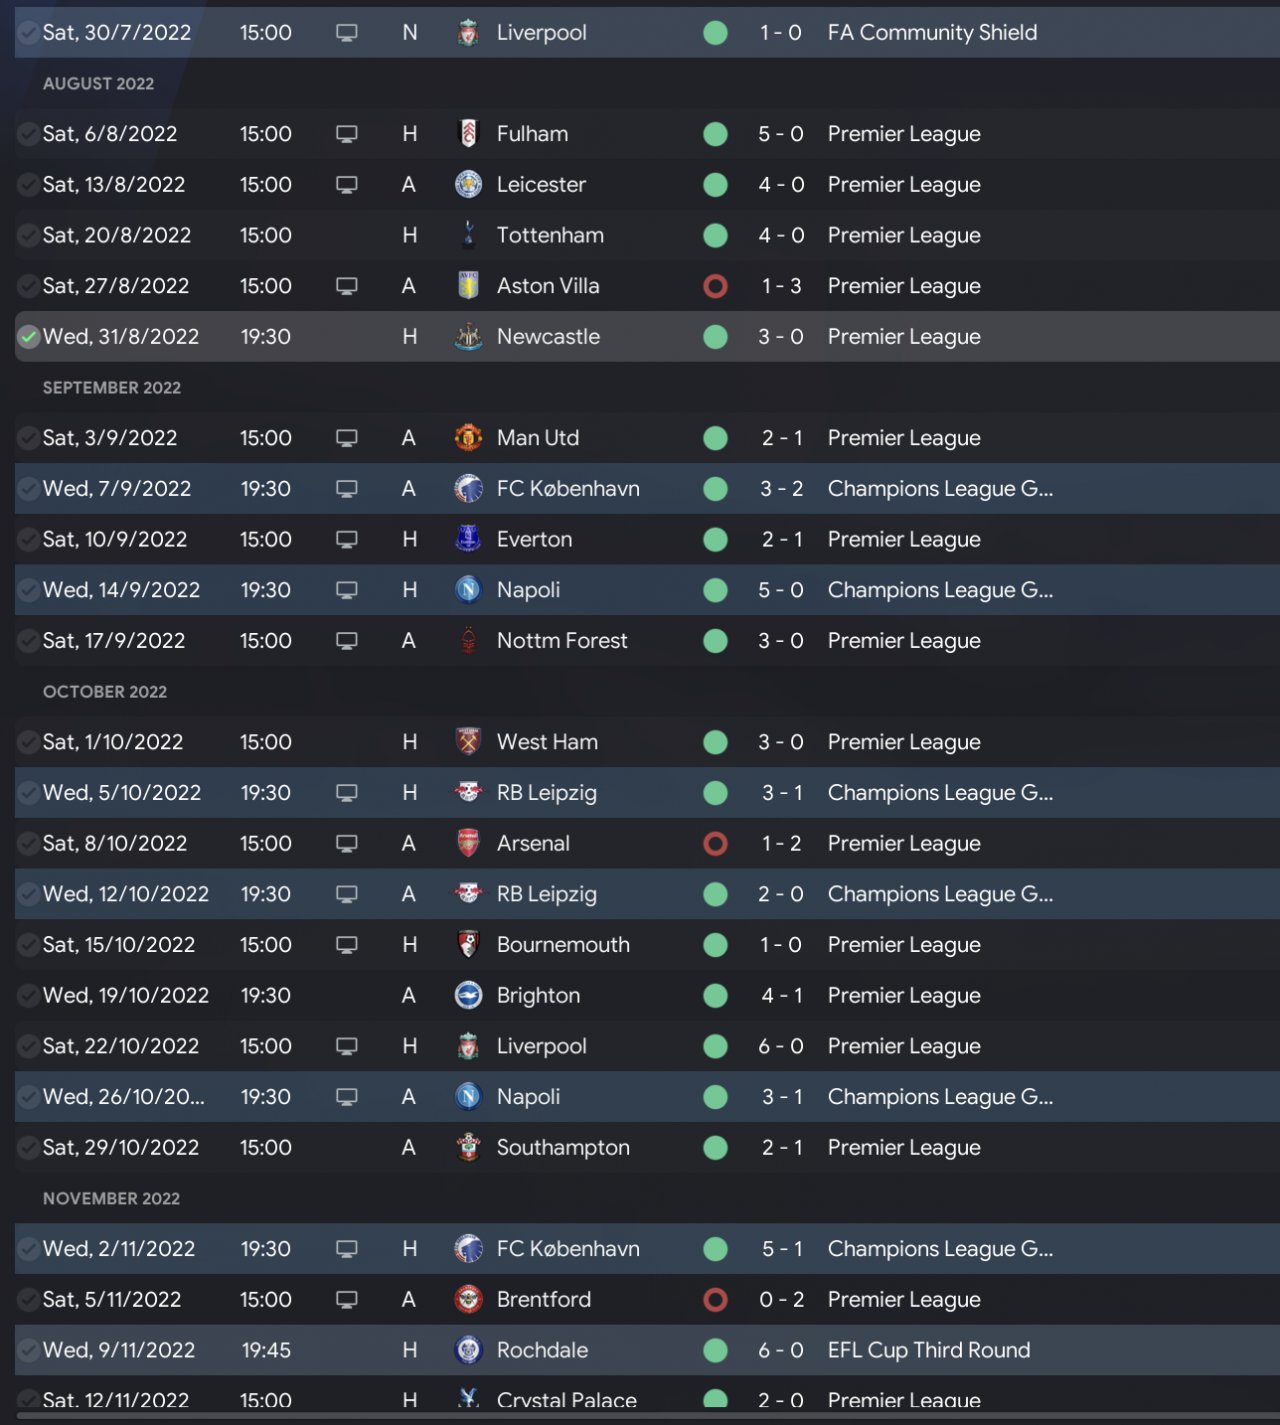Click the West Ham club badge

(467, 742)
